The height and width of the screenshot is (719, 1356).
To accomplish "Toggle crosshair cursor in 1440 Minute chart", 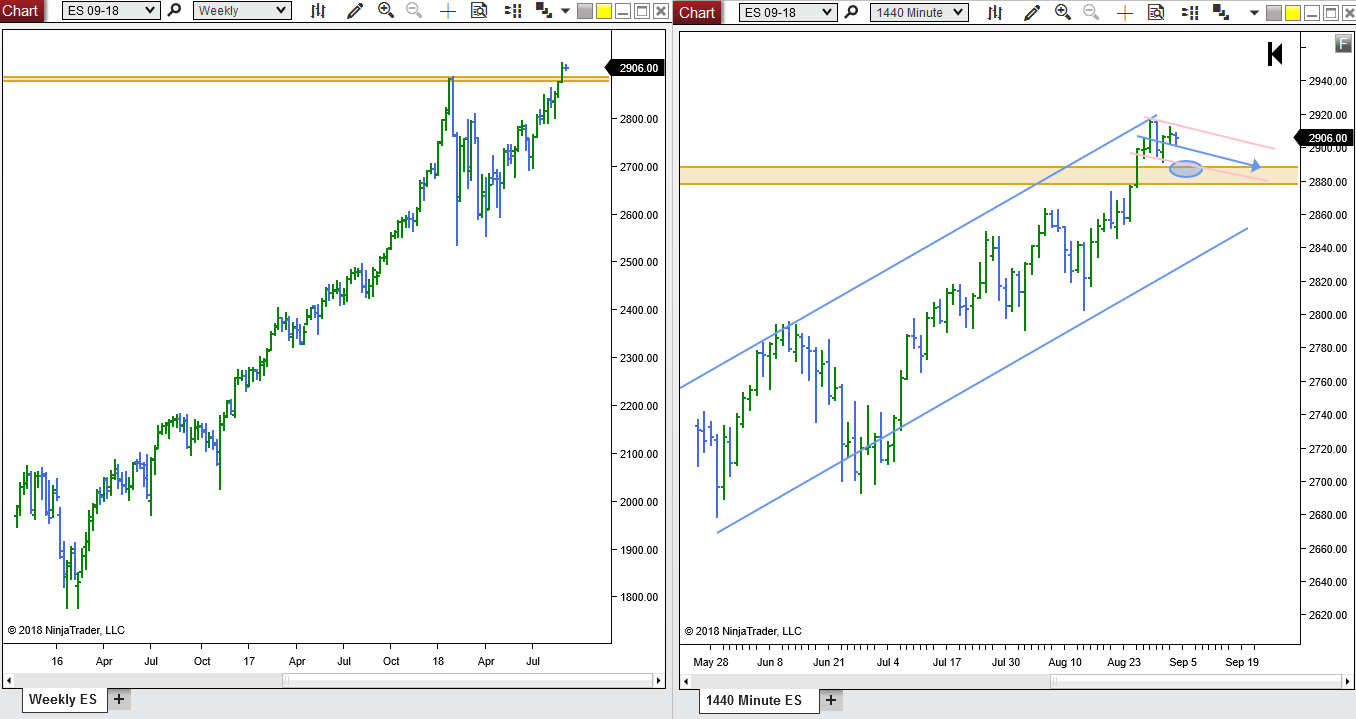I will 1124,12.
